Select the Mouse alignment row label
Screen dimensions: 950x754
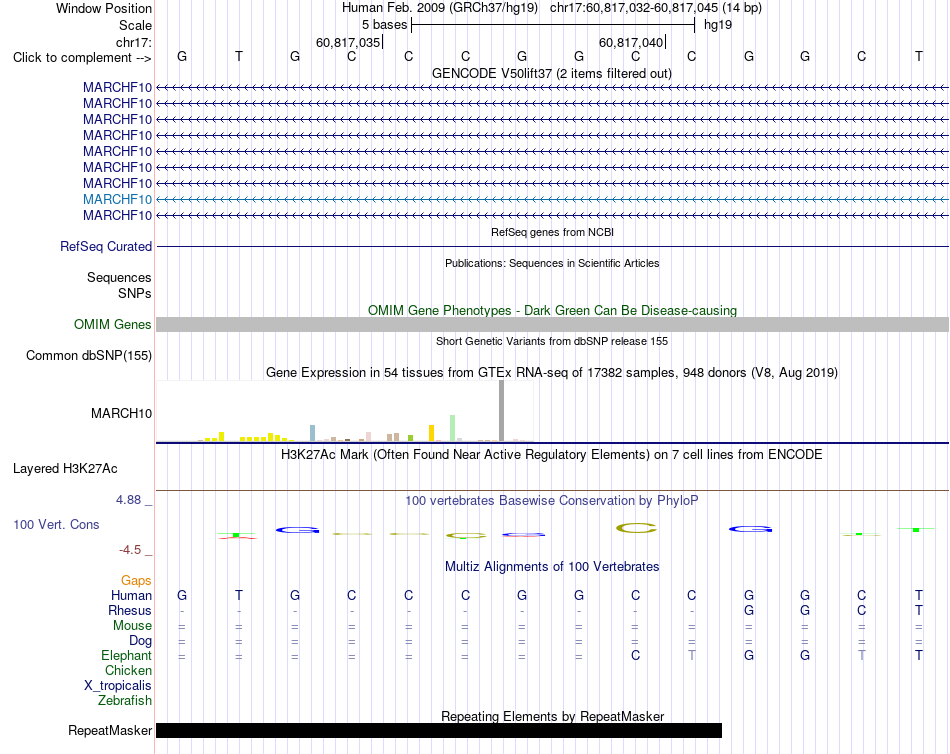[133, 626]
